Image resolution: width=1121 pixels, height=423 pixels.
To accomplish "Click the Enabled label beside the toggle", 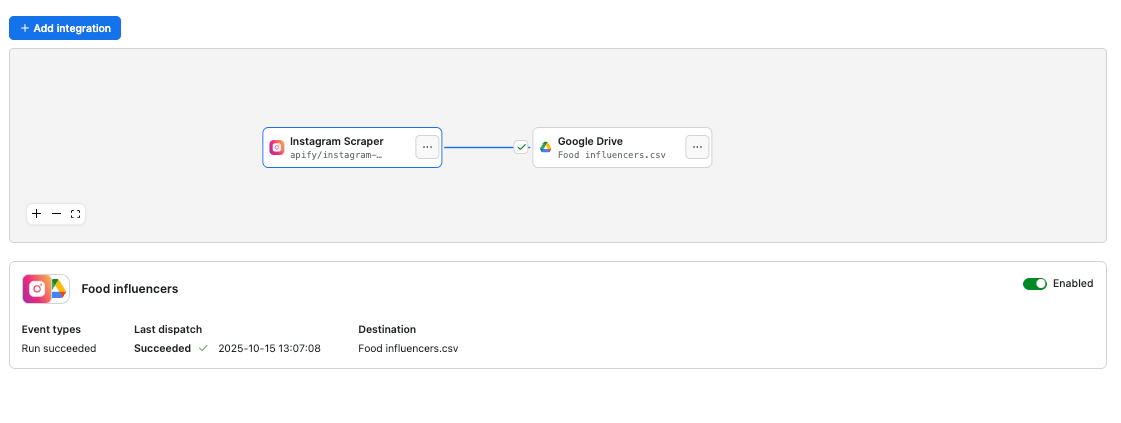I will (1073, 284).
